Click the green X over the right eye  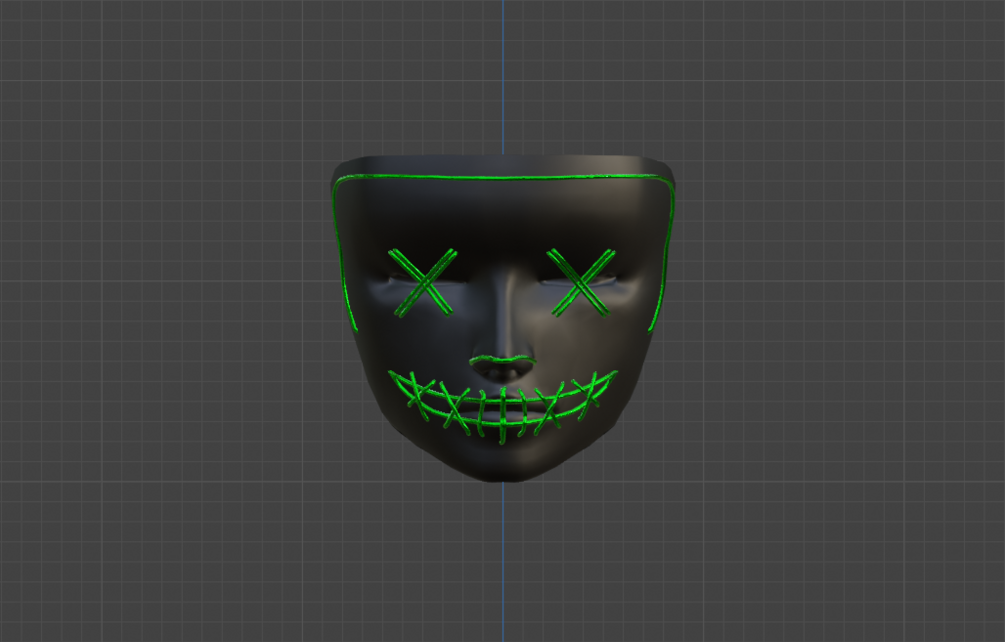(581, 283)
